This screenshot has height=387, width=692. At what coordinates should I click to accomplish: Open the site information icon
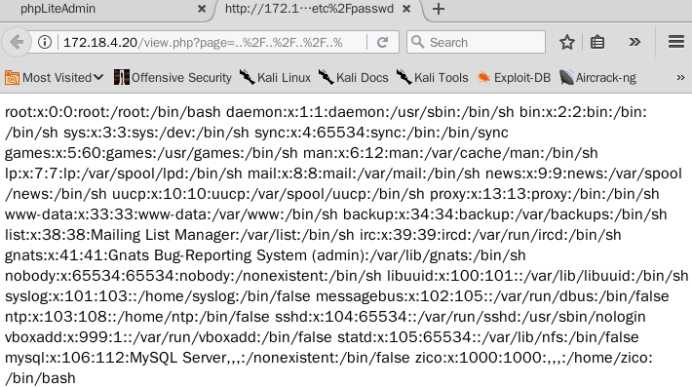click(45, 42)
